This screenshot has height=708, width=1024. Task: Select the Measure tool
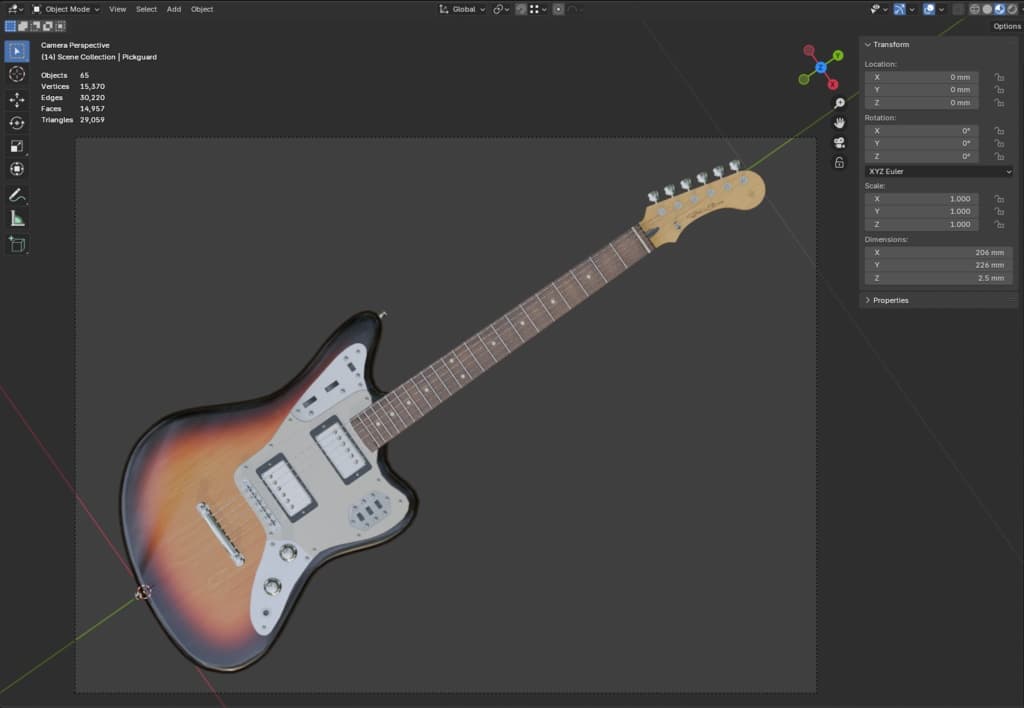17,218
